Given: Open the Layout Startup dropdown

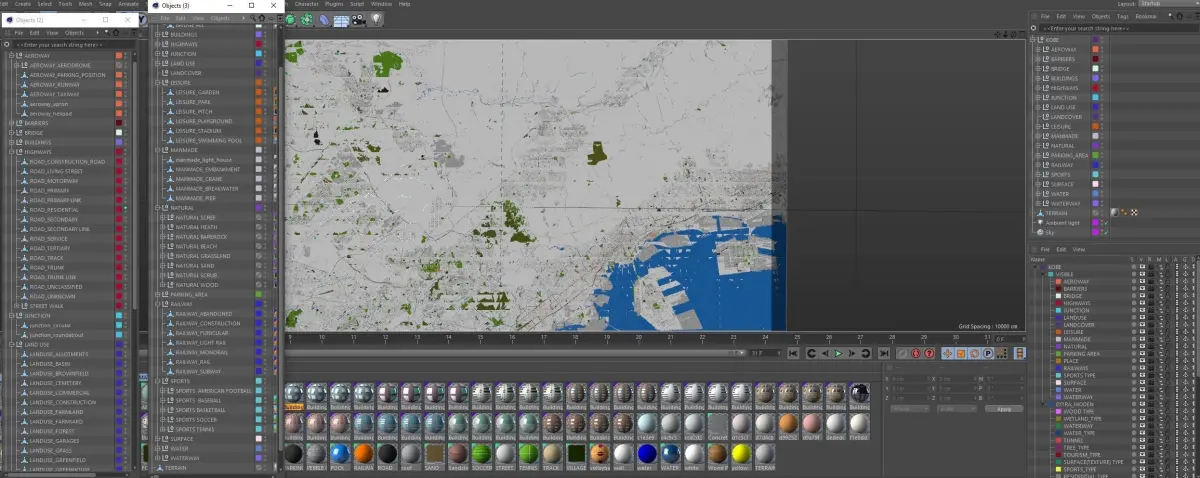Looking at the screenshot, I should click(1167, 3).
